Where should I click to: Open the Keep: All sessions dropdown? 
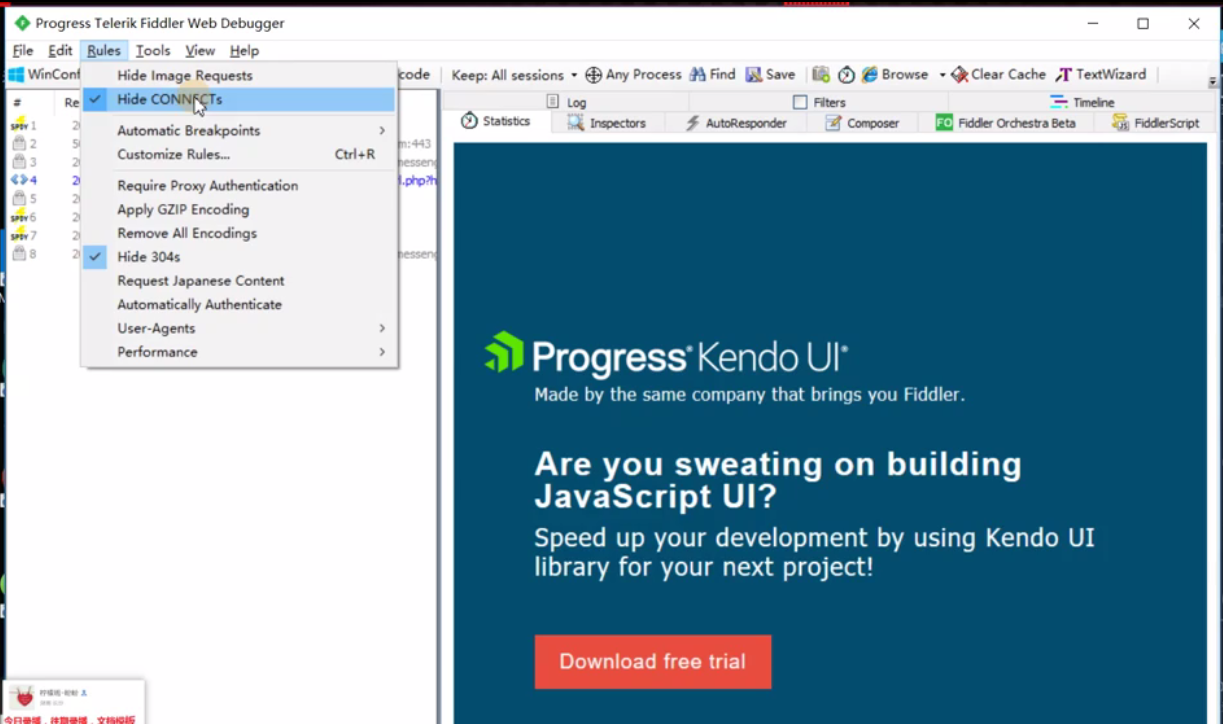pyautogui.click(x=514, y=75)
